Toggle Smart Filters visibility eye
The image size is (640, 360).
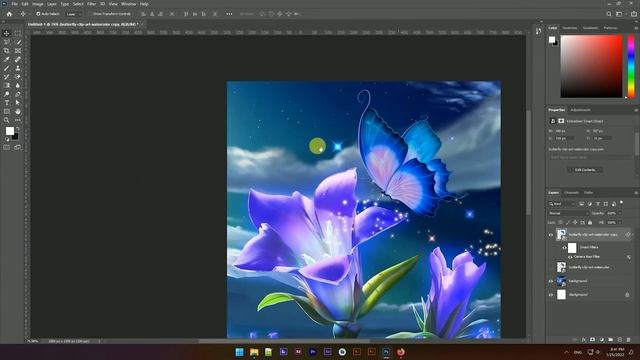[x=565, y=248]
